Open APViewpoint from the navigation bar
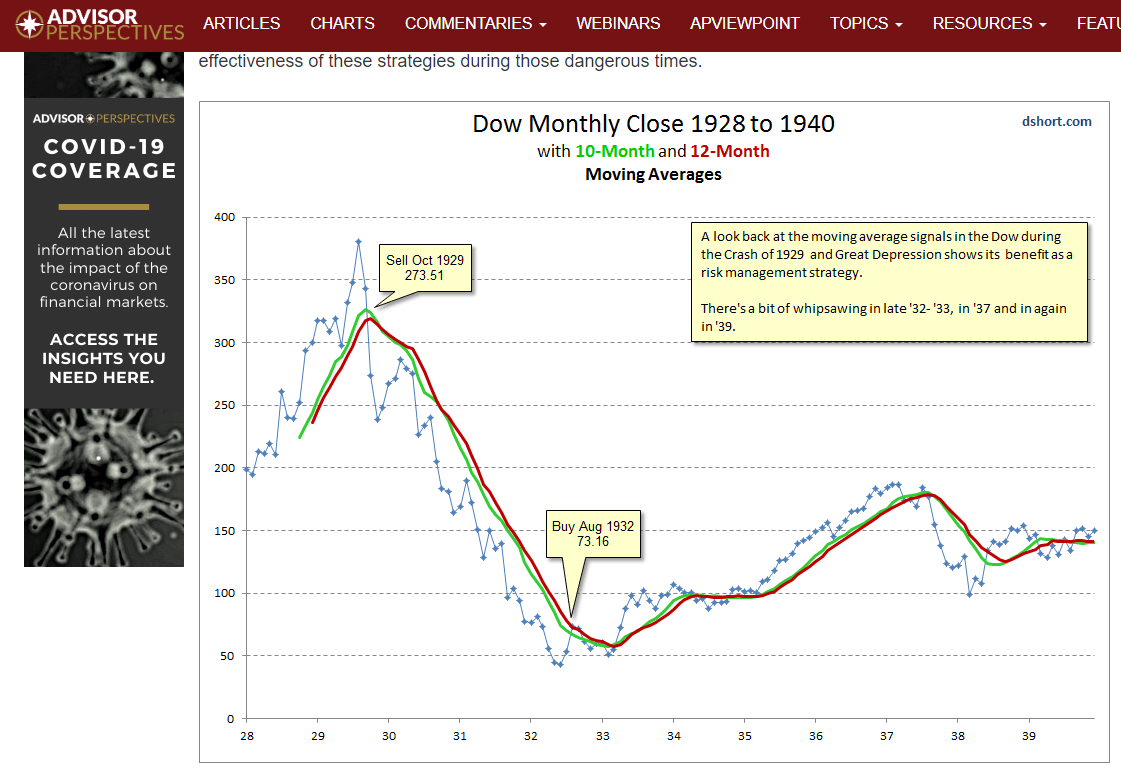 pos(745,23)
